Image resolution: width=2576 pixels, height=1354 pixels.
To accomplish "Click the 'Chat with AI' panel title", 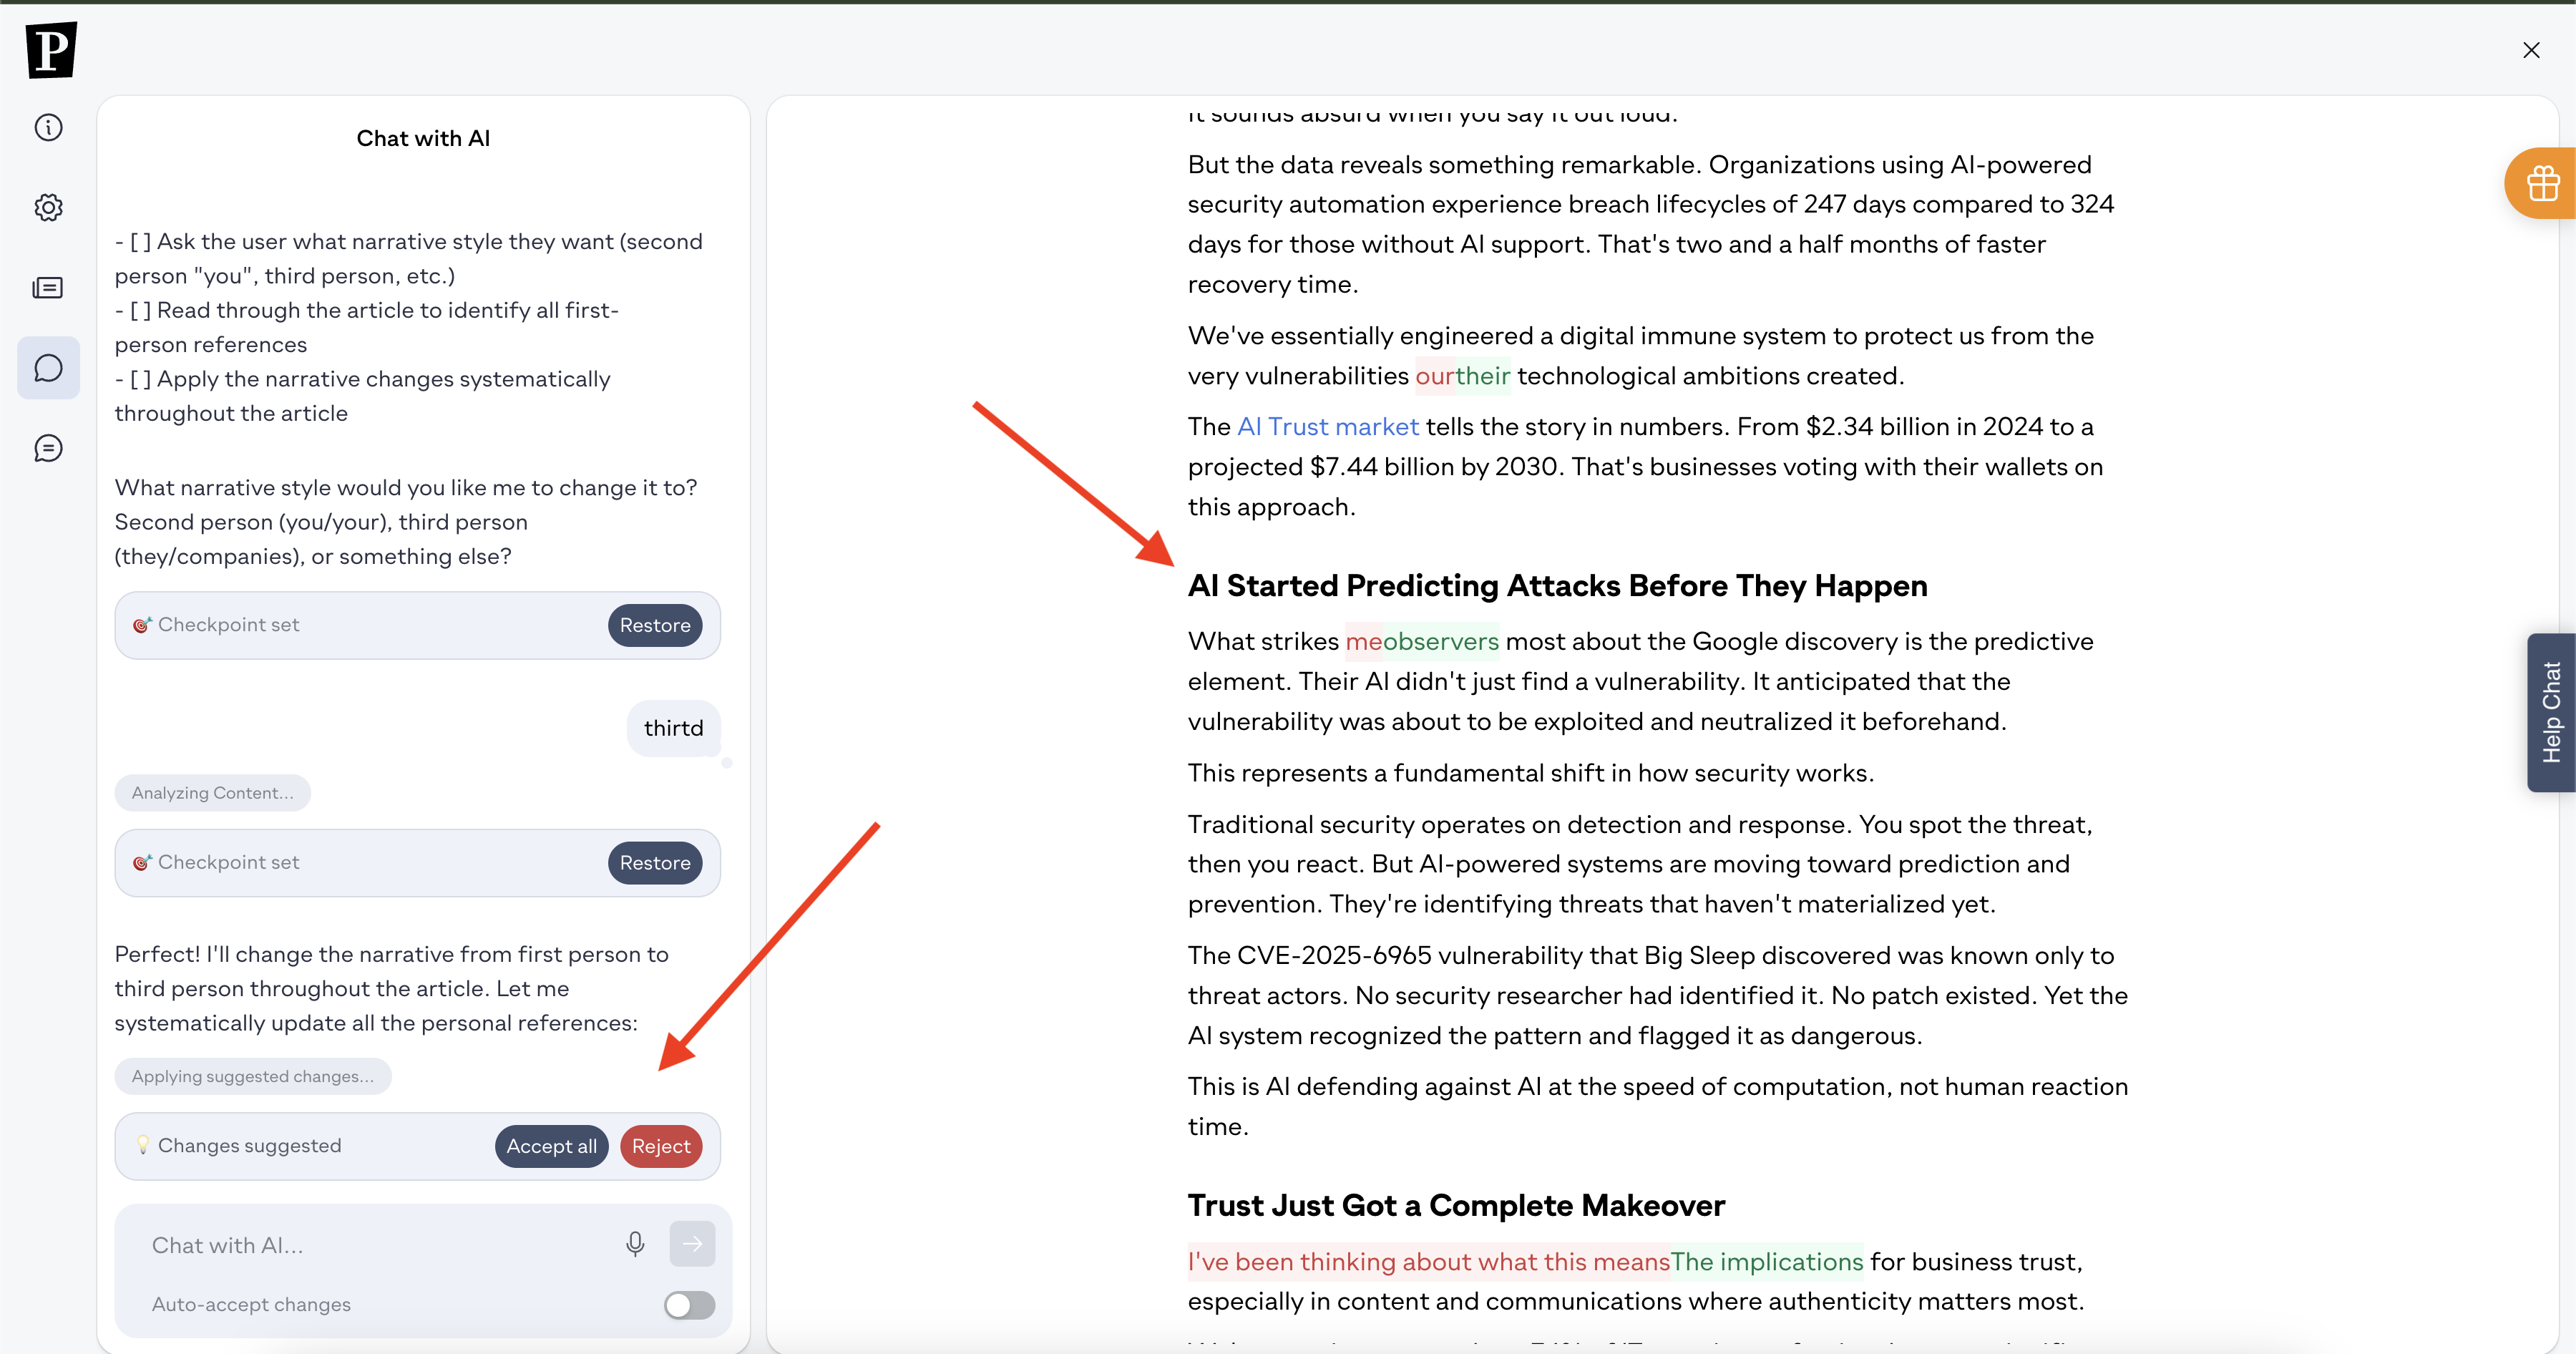I will coord(423,139).
